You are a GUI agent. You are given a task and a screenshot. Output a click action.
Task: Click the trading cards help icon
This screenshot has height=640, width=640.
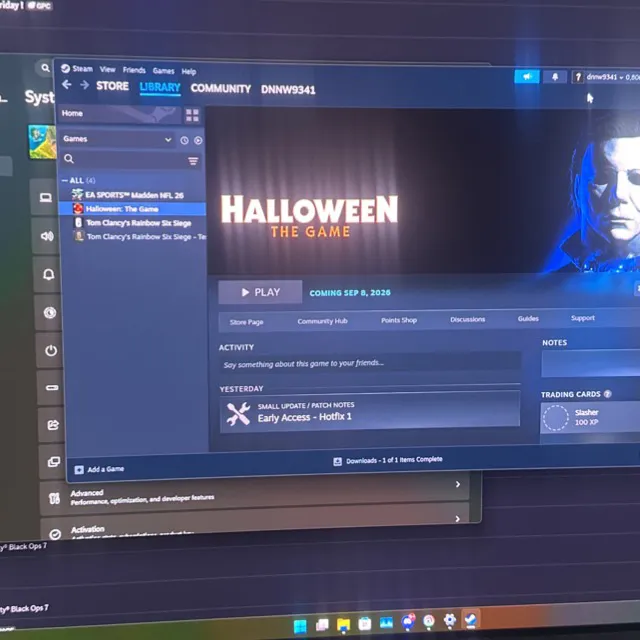(607, 393)
